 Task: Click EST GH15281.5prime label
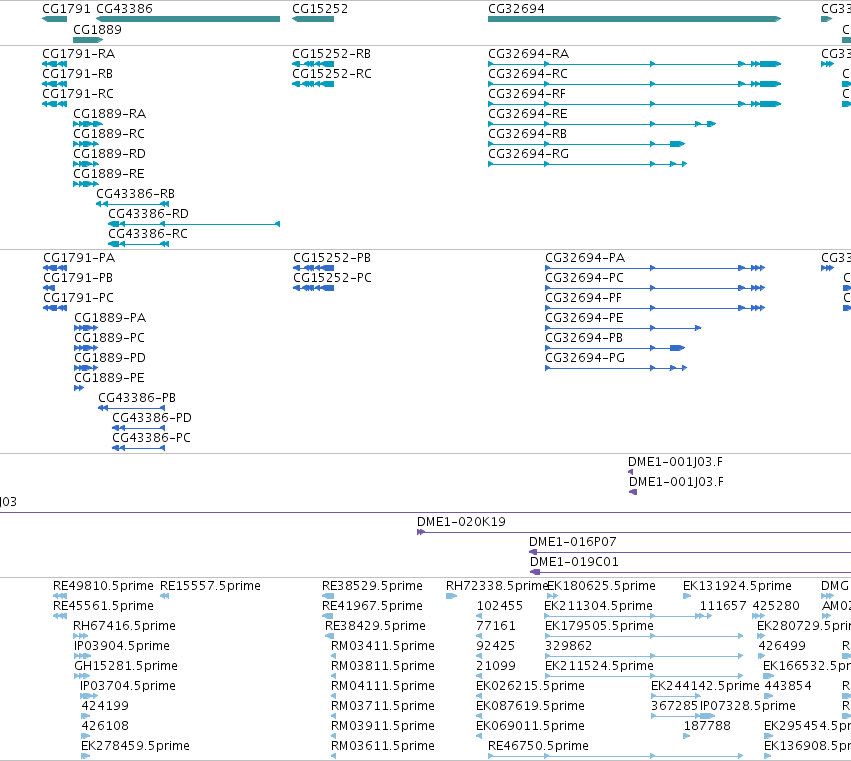tap(126, 667)
